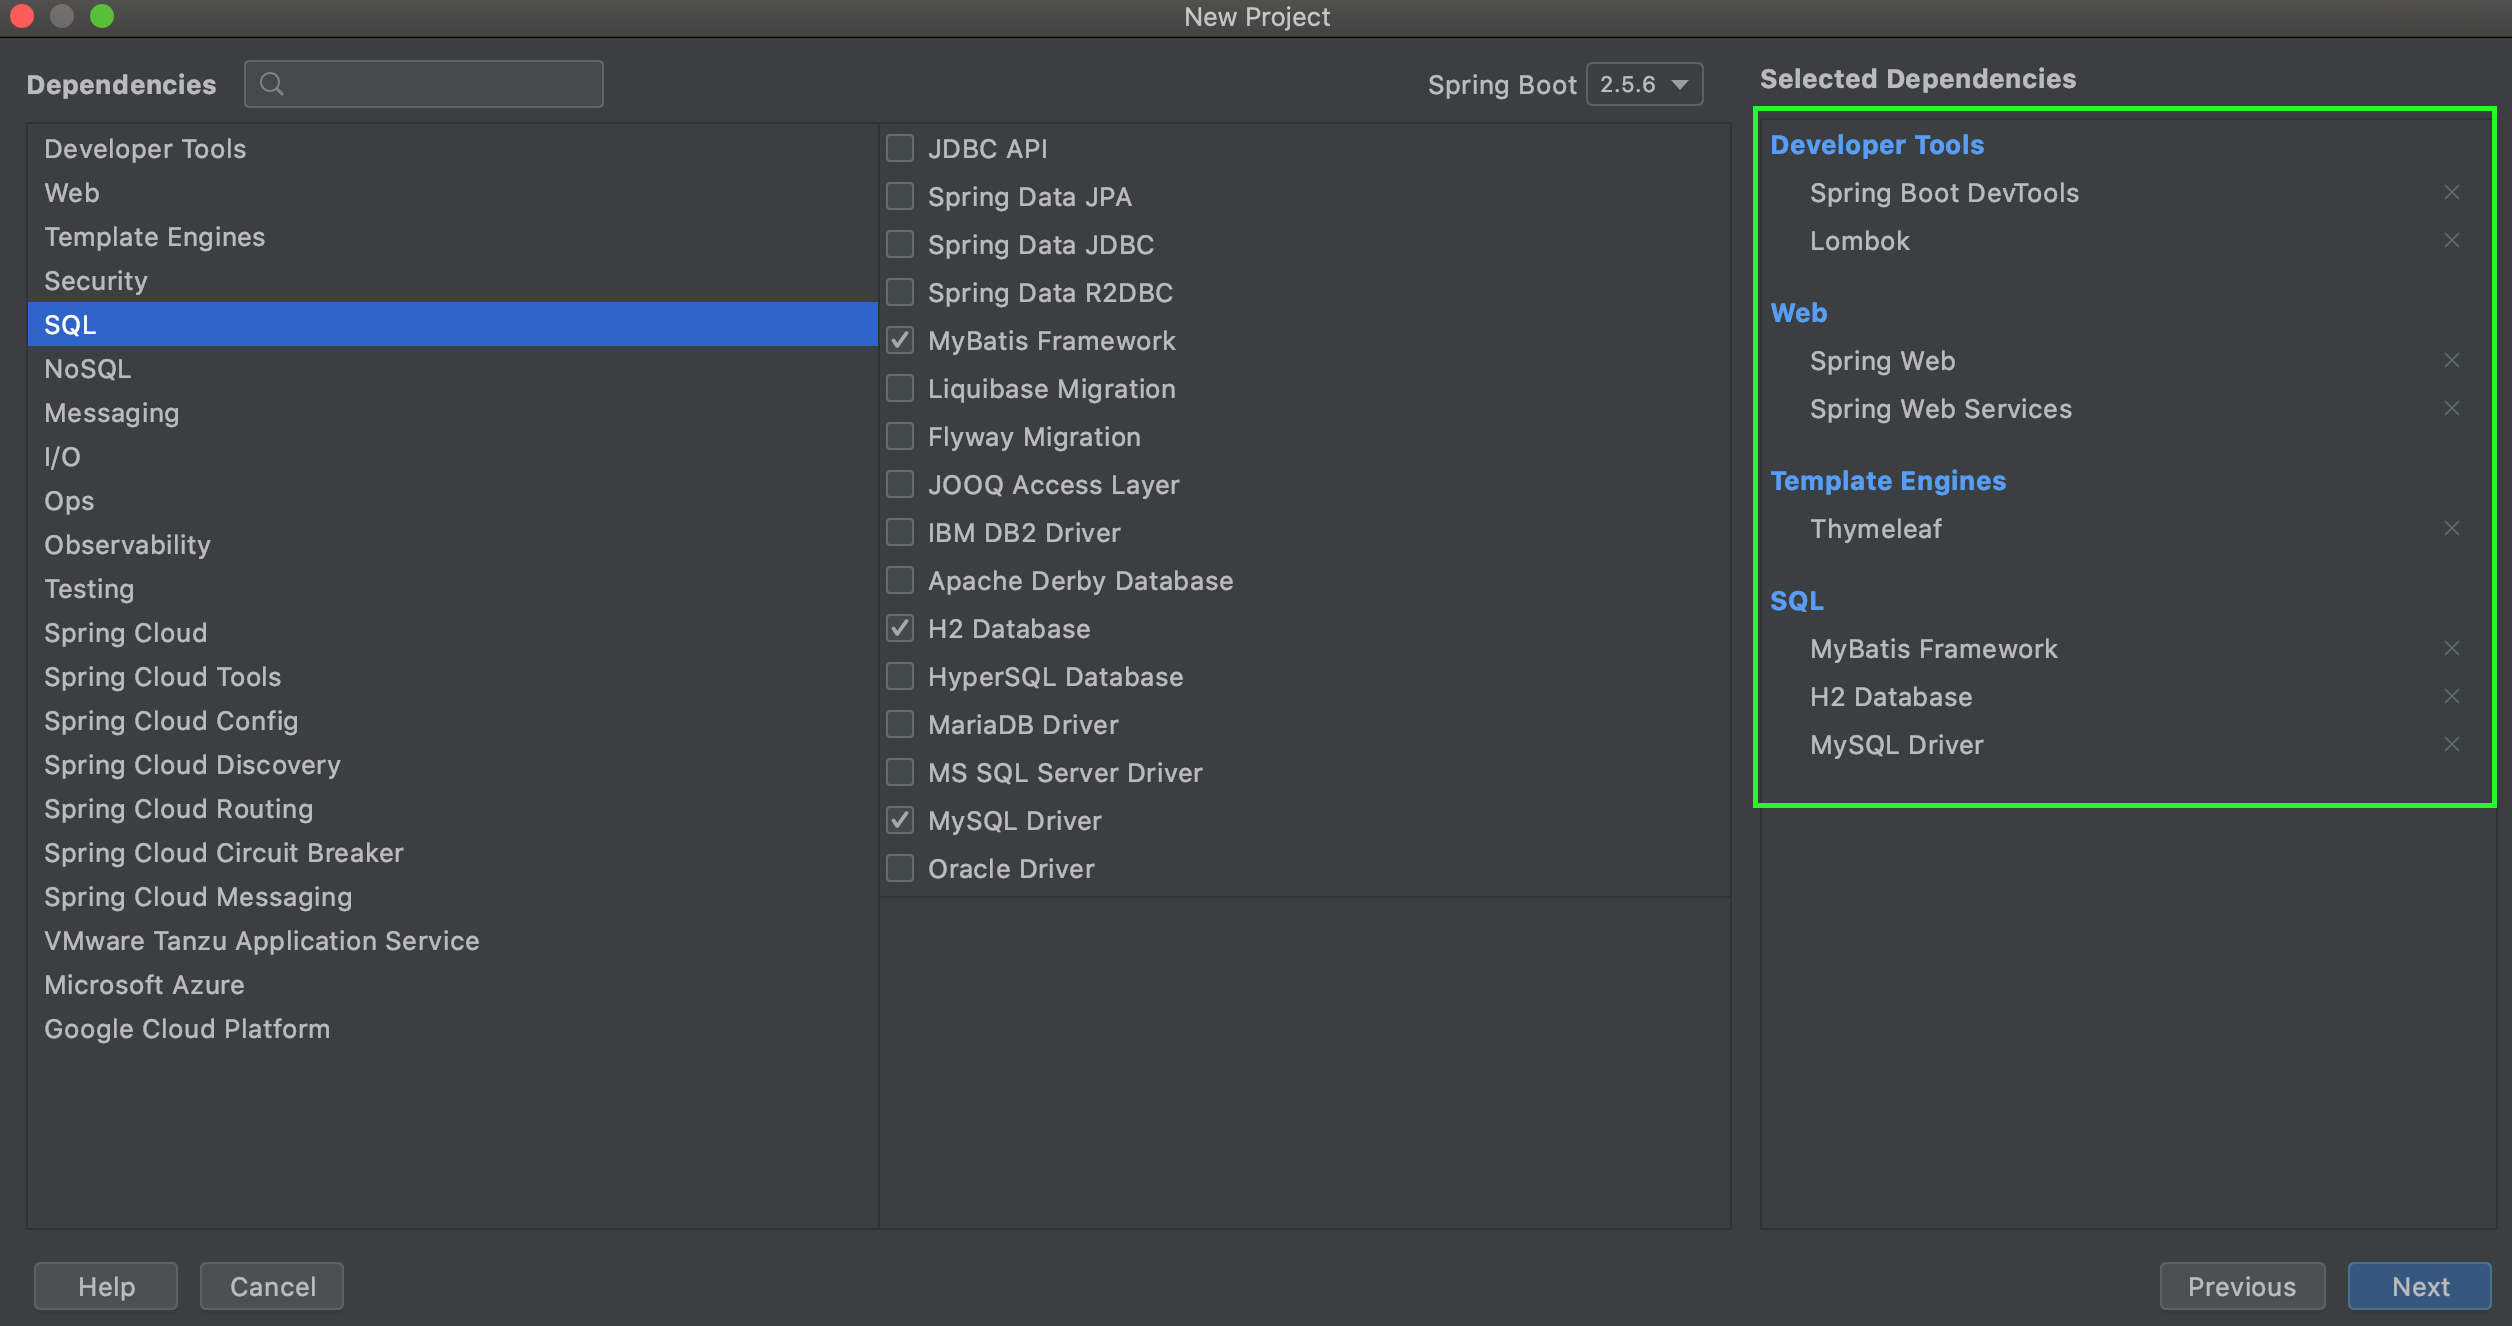Viewport: 2512px width, 1326px height.
Task: Remove Spring Boot DevTools via X icon
Action: 2451,192
